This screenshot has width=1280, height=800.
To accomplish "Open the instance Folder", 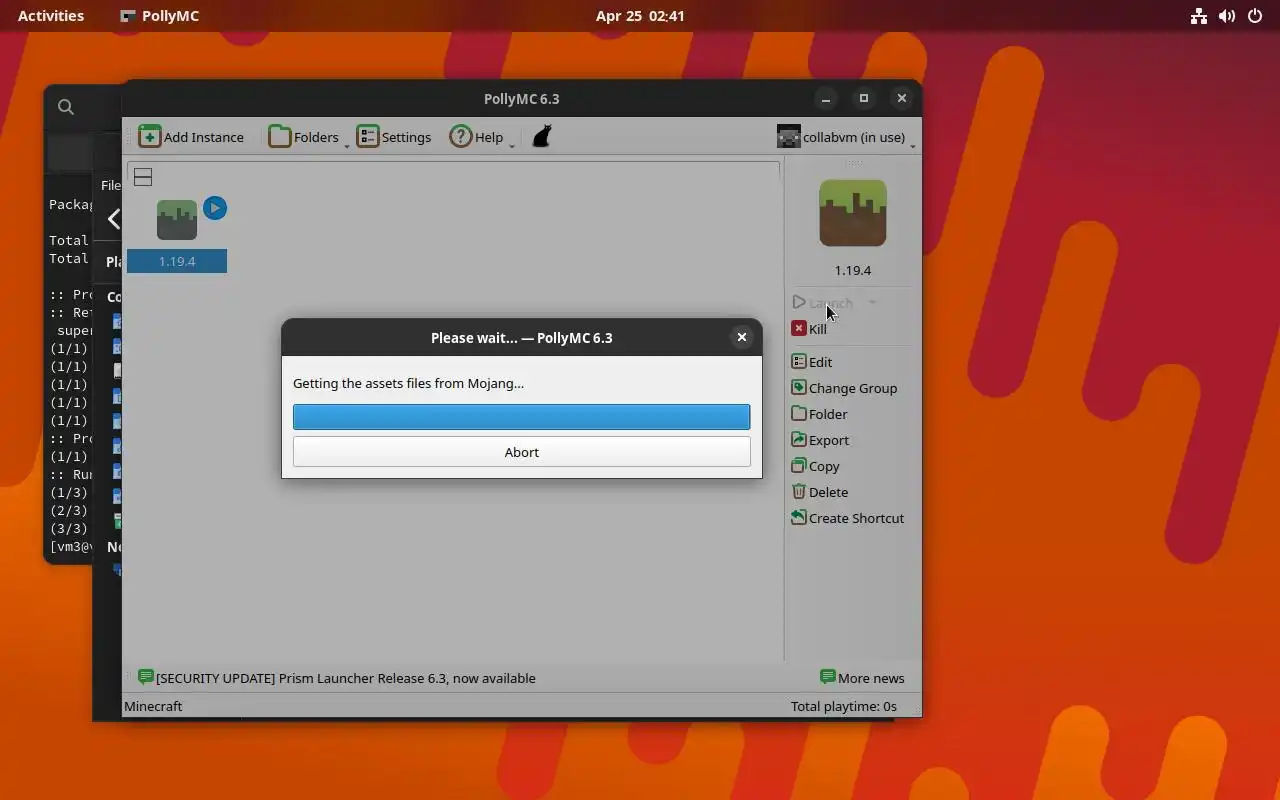I will tap(819, 414).
